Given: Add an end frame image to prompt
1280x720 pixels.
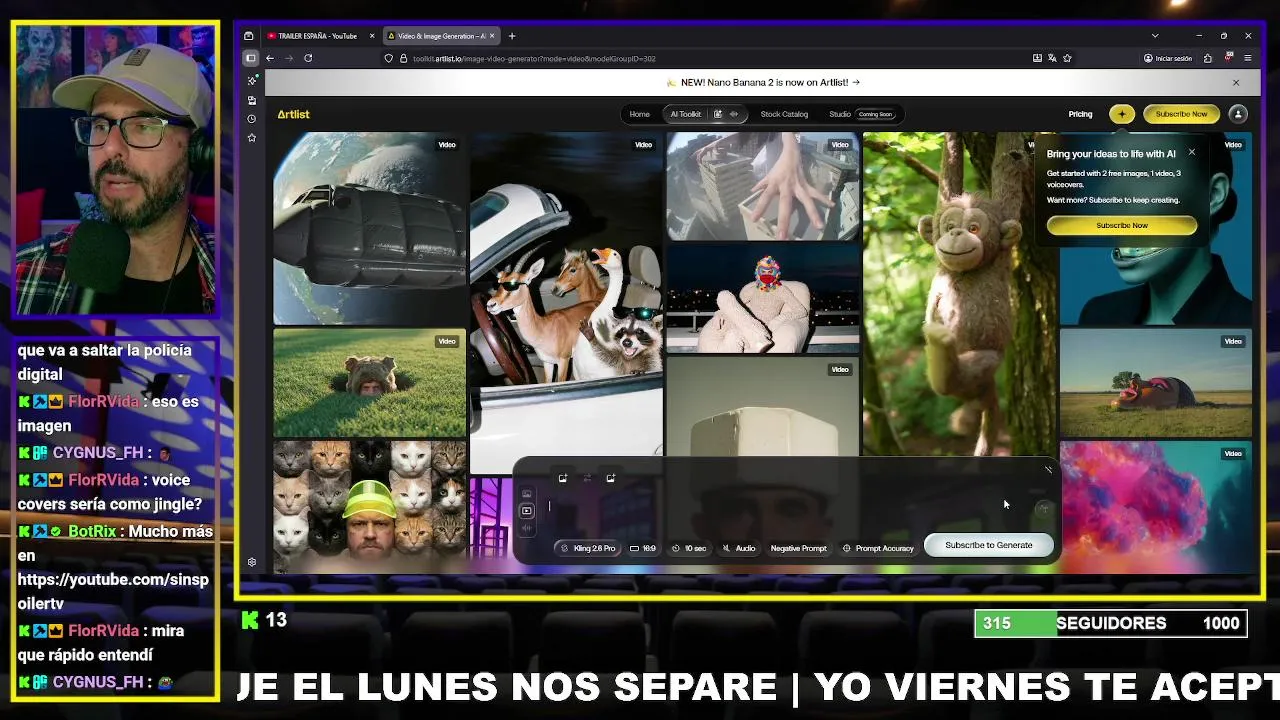Looking at the screenshot, I should pos(610,478).
